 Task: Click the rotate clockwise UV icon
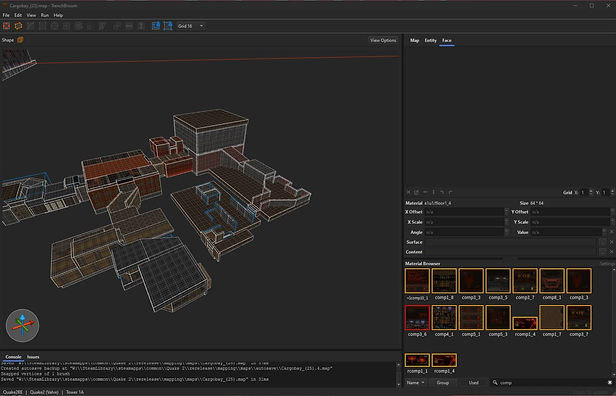point(450,192)
